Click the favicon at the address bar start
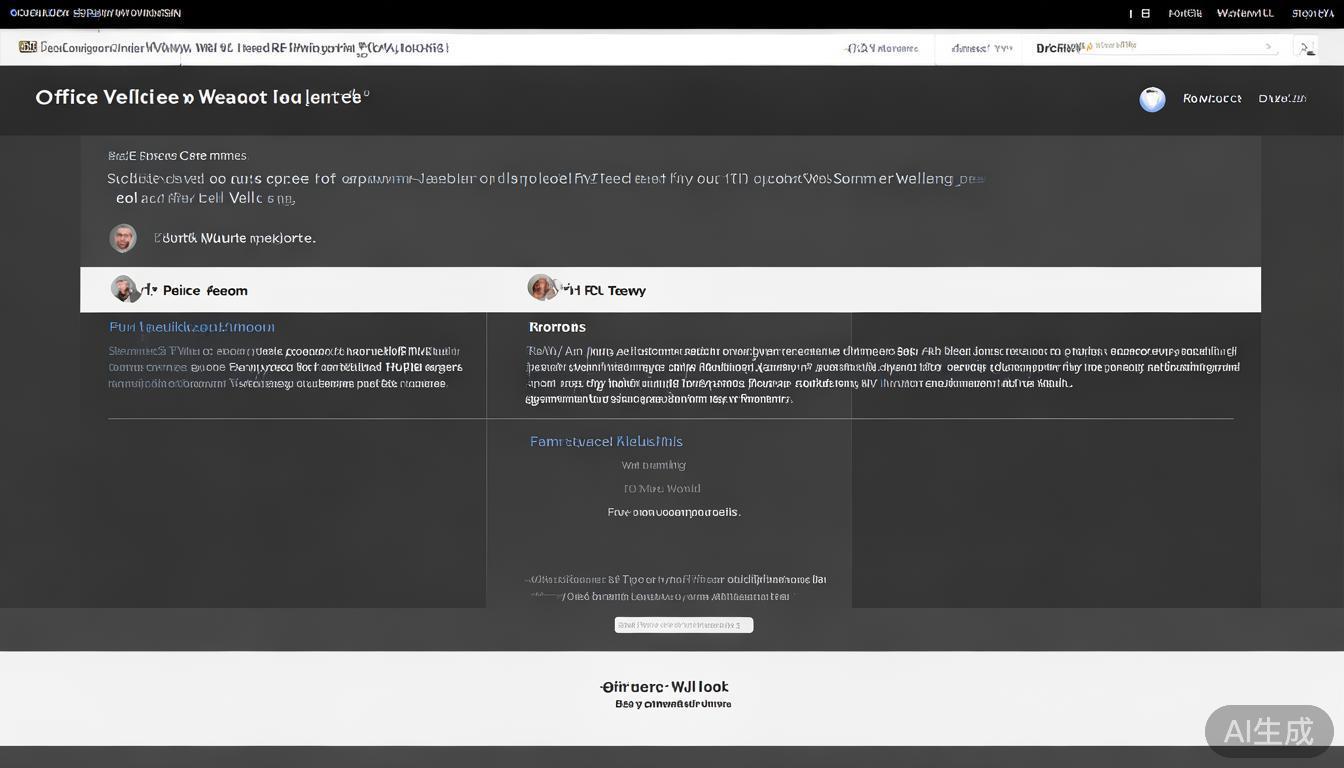Viewport: 1344px width, 768px height. 27,47
